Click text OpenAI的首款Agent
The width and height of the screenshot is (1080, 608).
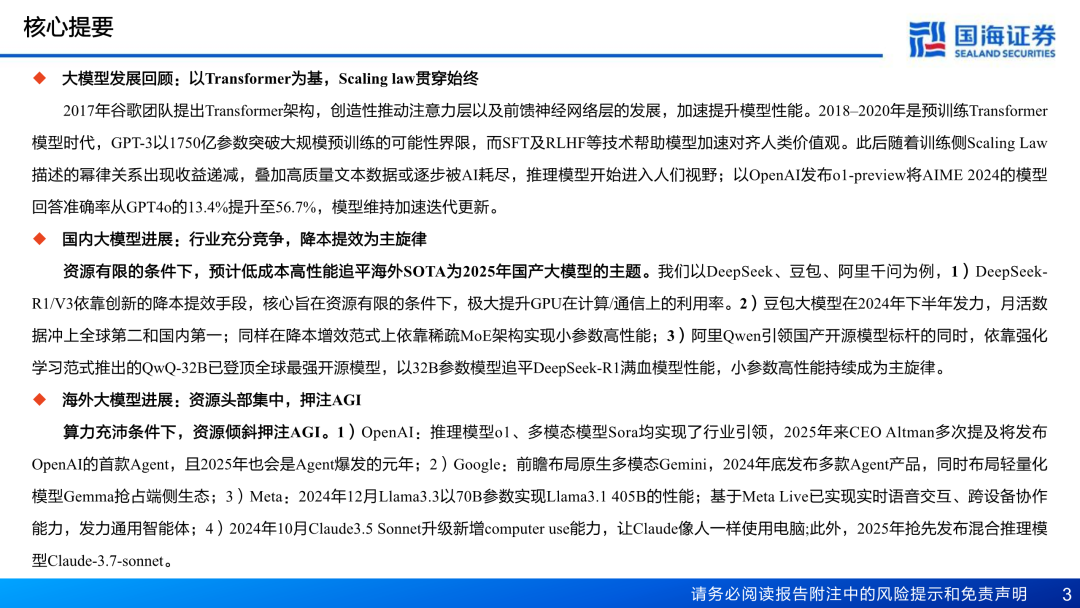point(101,464)
